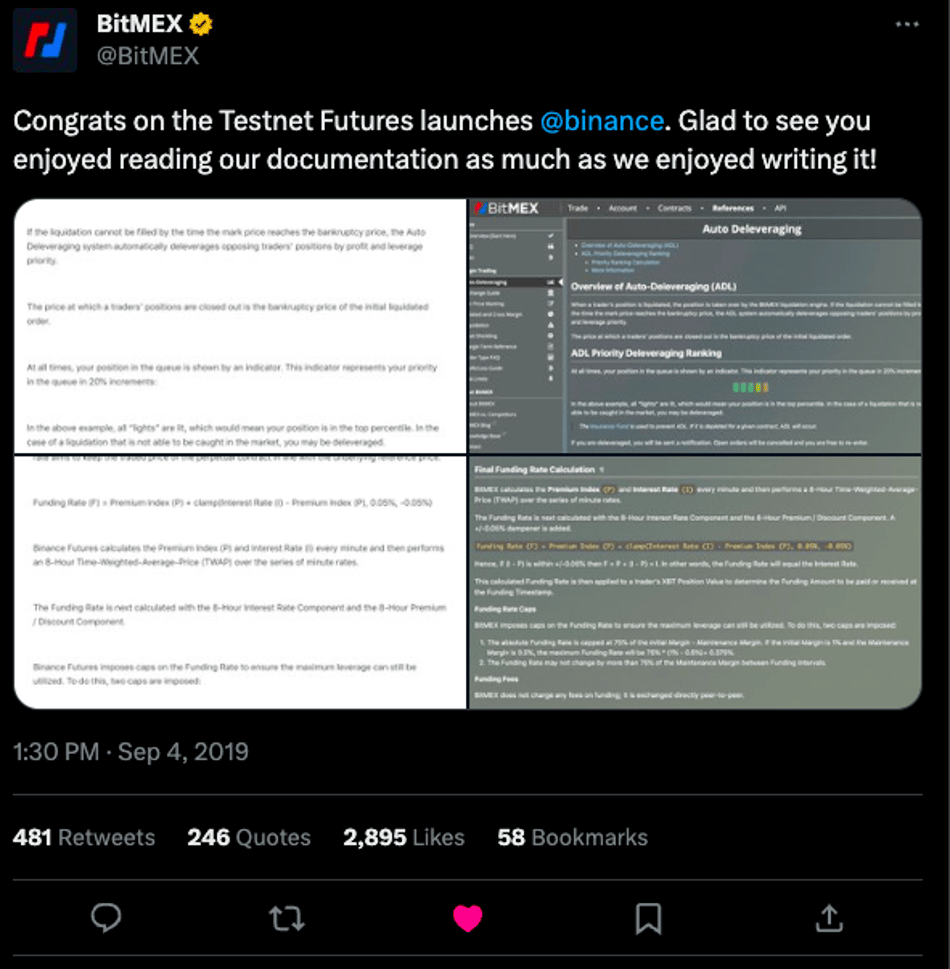Viewport: 950px width, 969px height.
Task: Open the bottom-left Funding Rate screenshot
Action: tap(240, 582)
